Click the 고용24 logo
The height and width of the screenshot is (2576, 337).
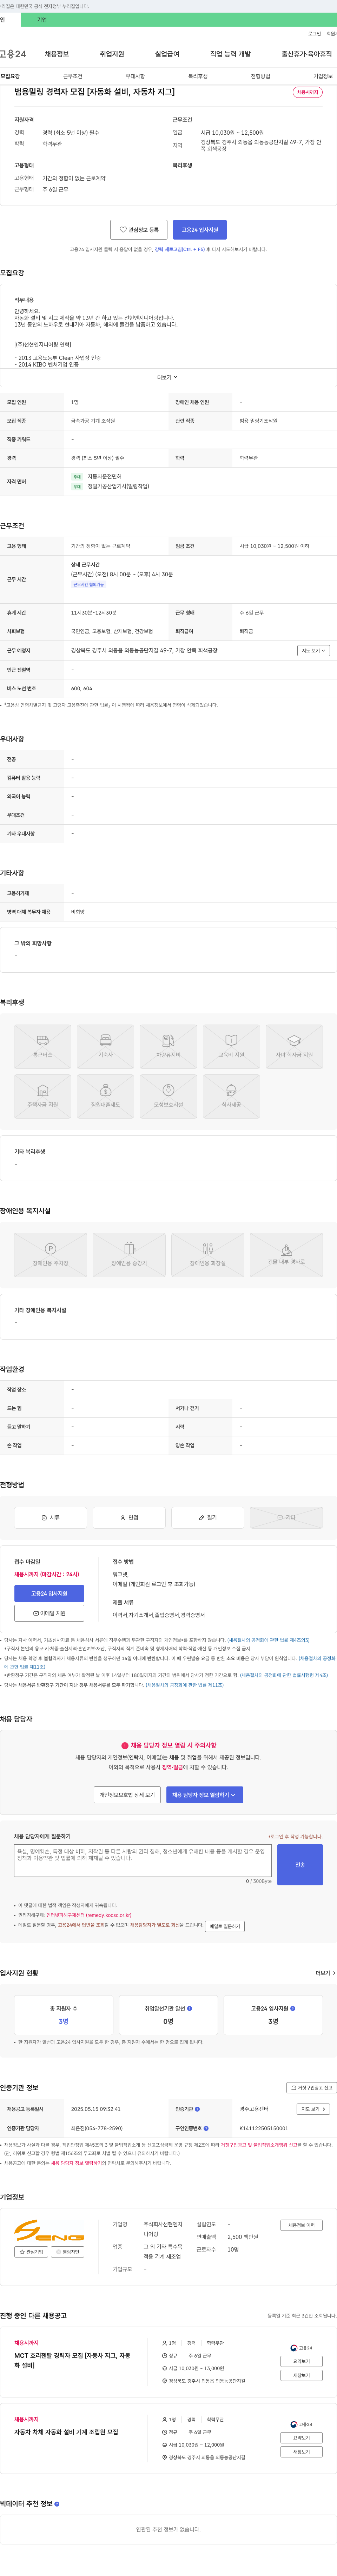pos(13,54)
